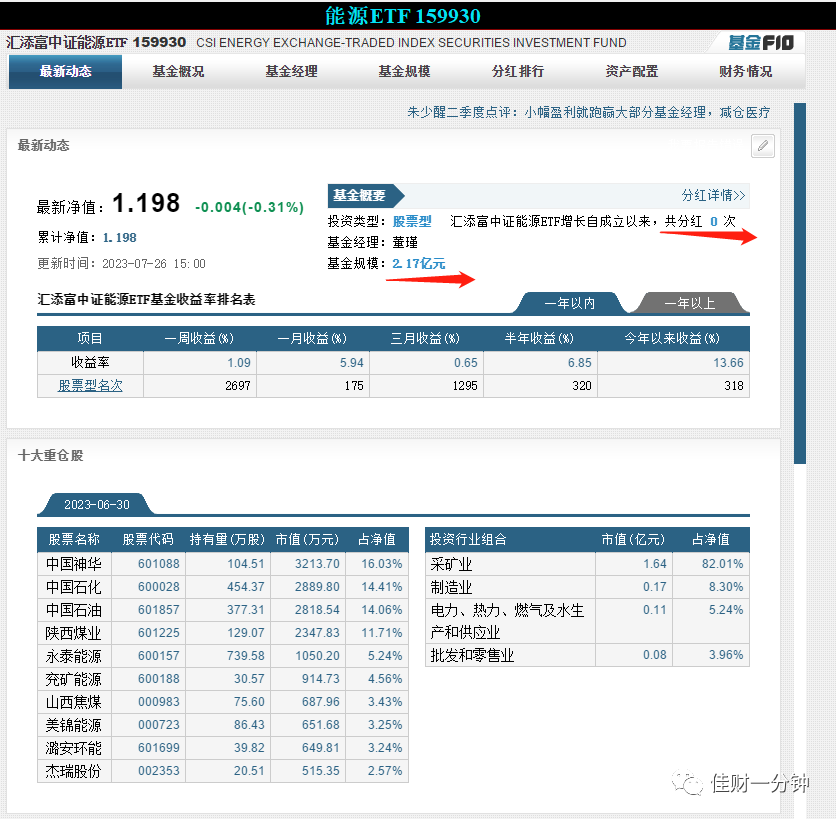The image size is (836, 819).
Task: Click 美锦能源 stock name
Action: pos(74,725)
